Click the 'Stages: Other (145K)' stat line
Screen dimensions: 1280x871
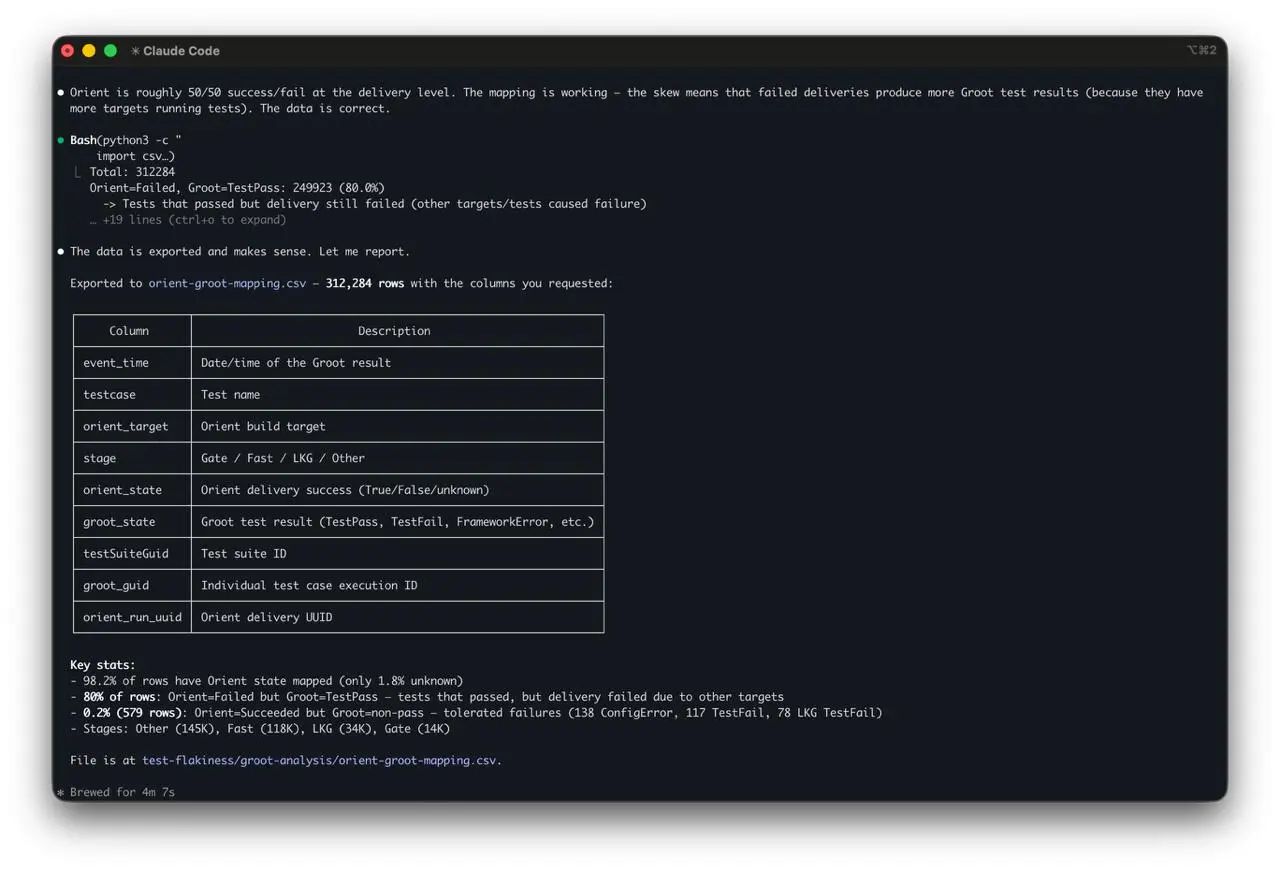click(x=260, y=729)
